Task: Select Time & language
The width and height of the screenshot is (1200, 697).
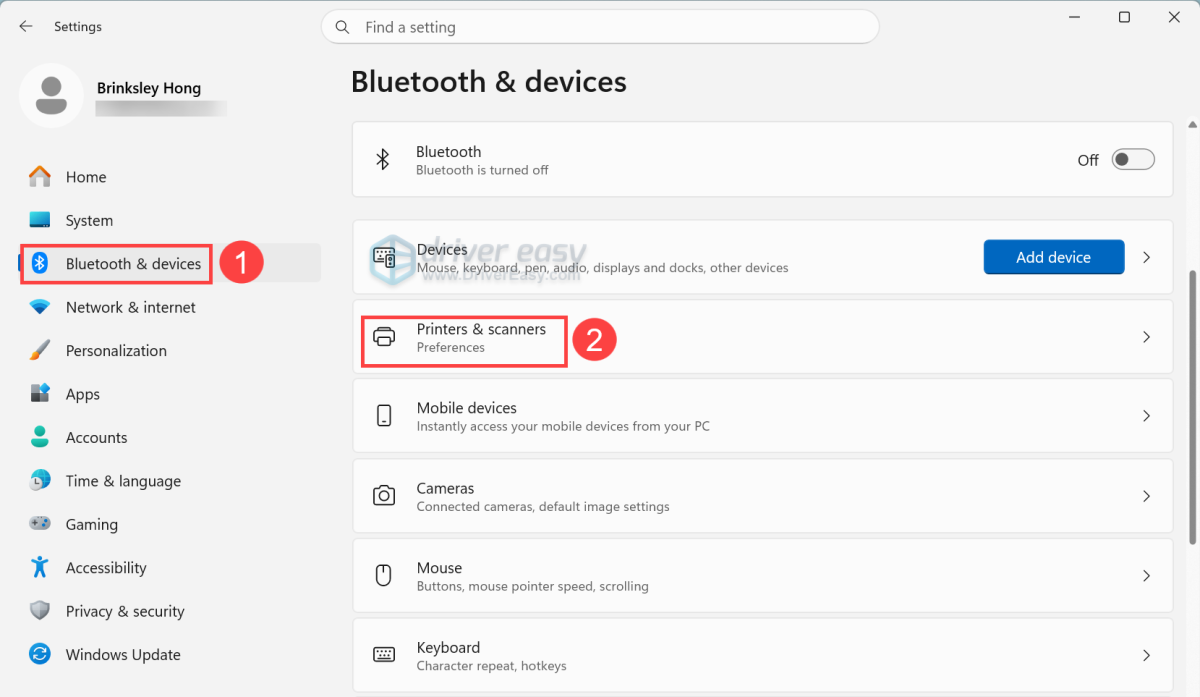Action: tap(170, 481)
